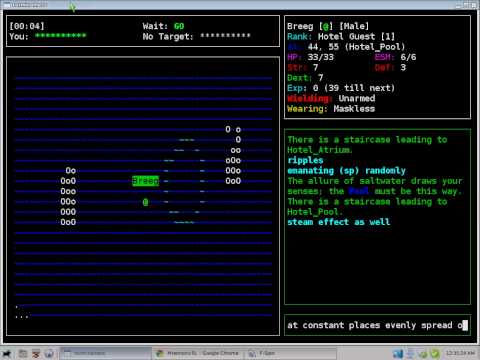Viewport: 480px width, 360px height.
Task: Click 'The allure of saltwater draws your' line
Action: point(375,181)
